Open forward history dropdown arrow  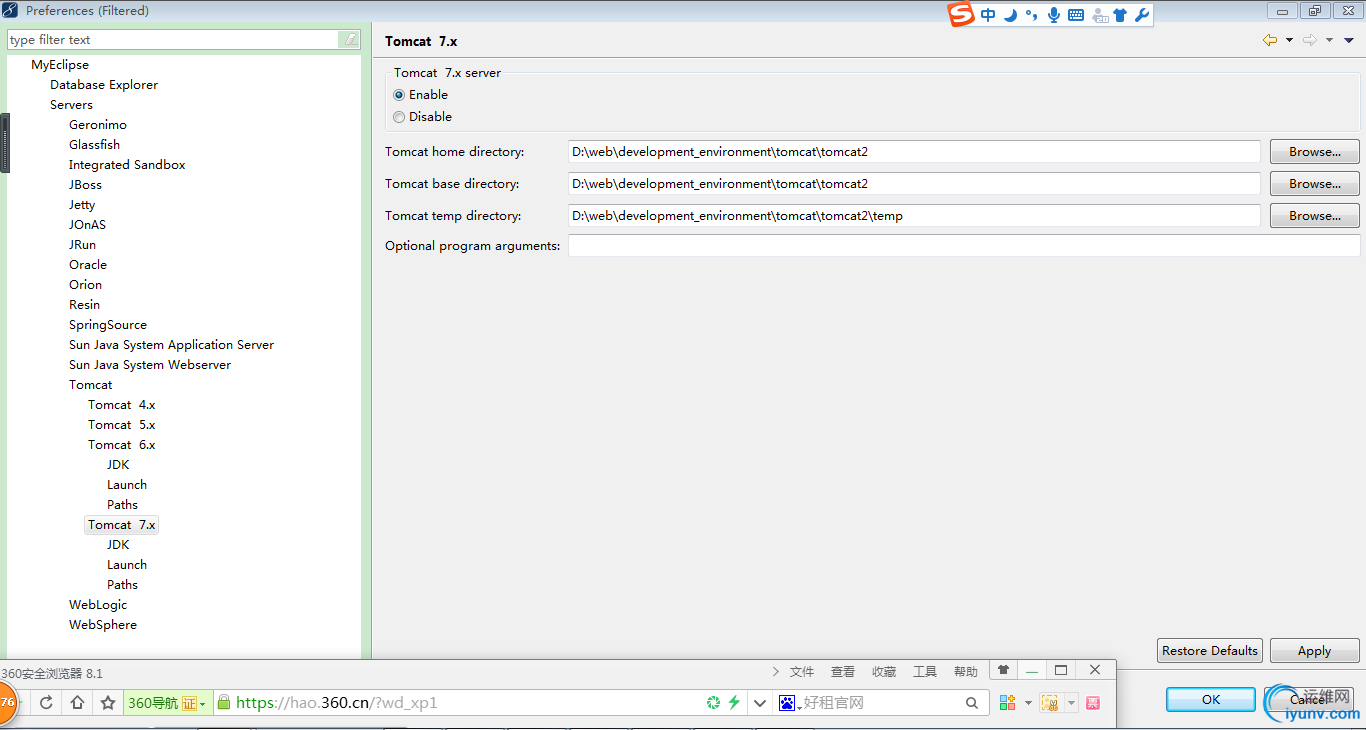[1329, 40]
